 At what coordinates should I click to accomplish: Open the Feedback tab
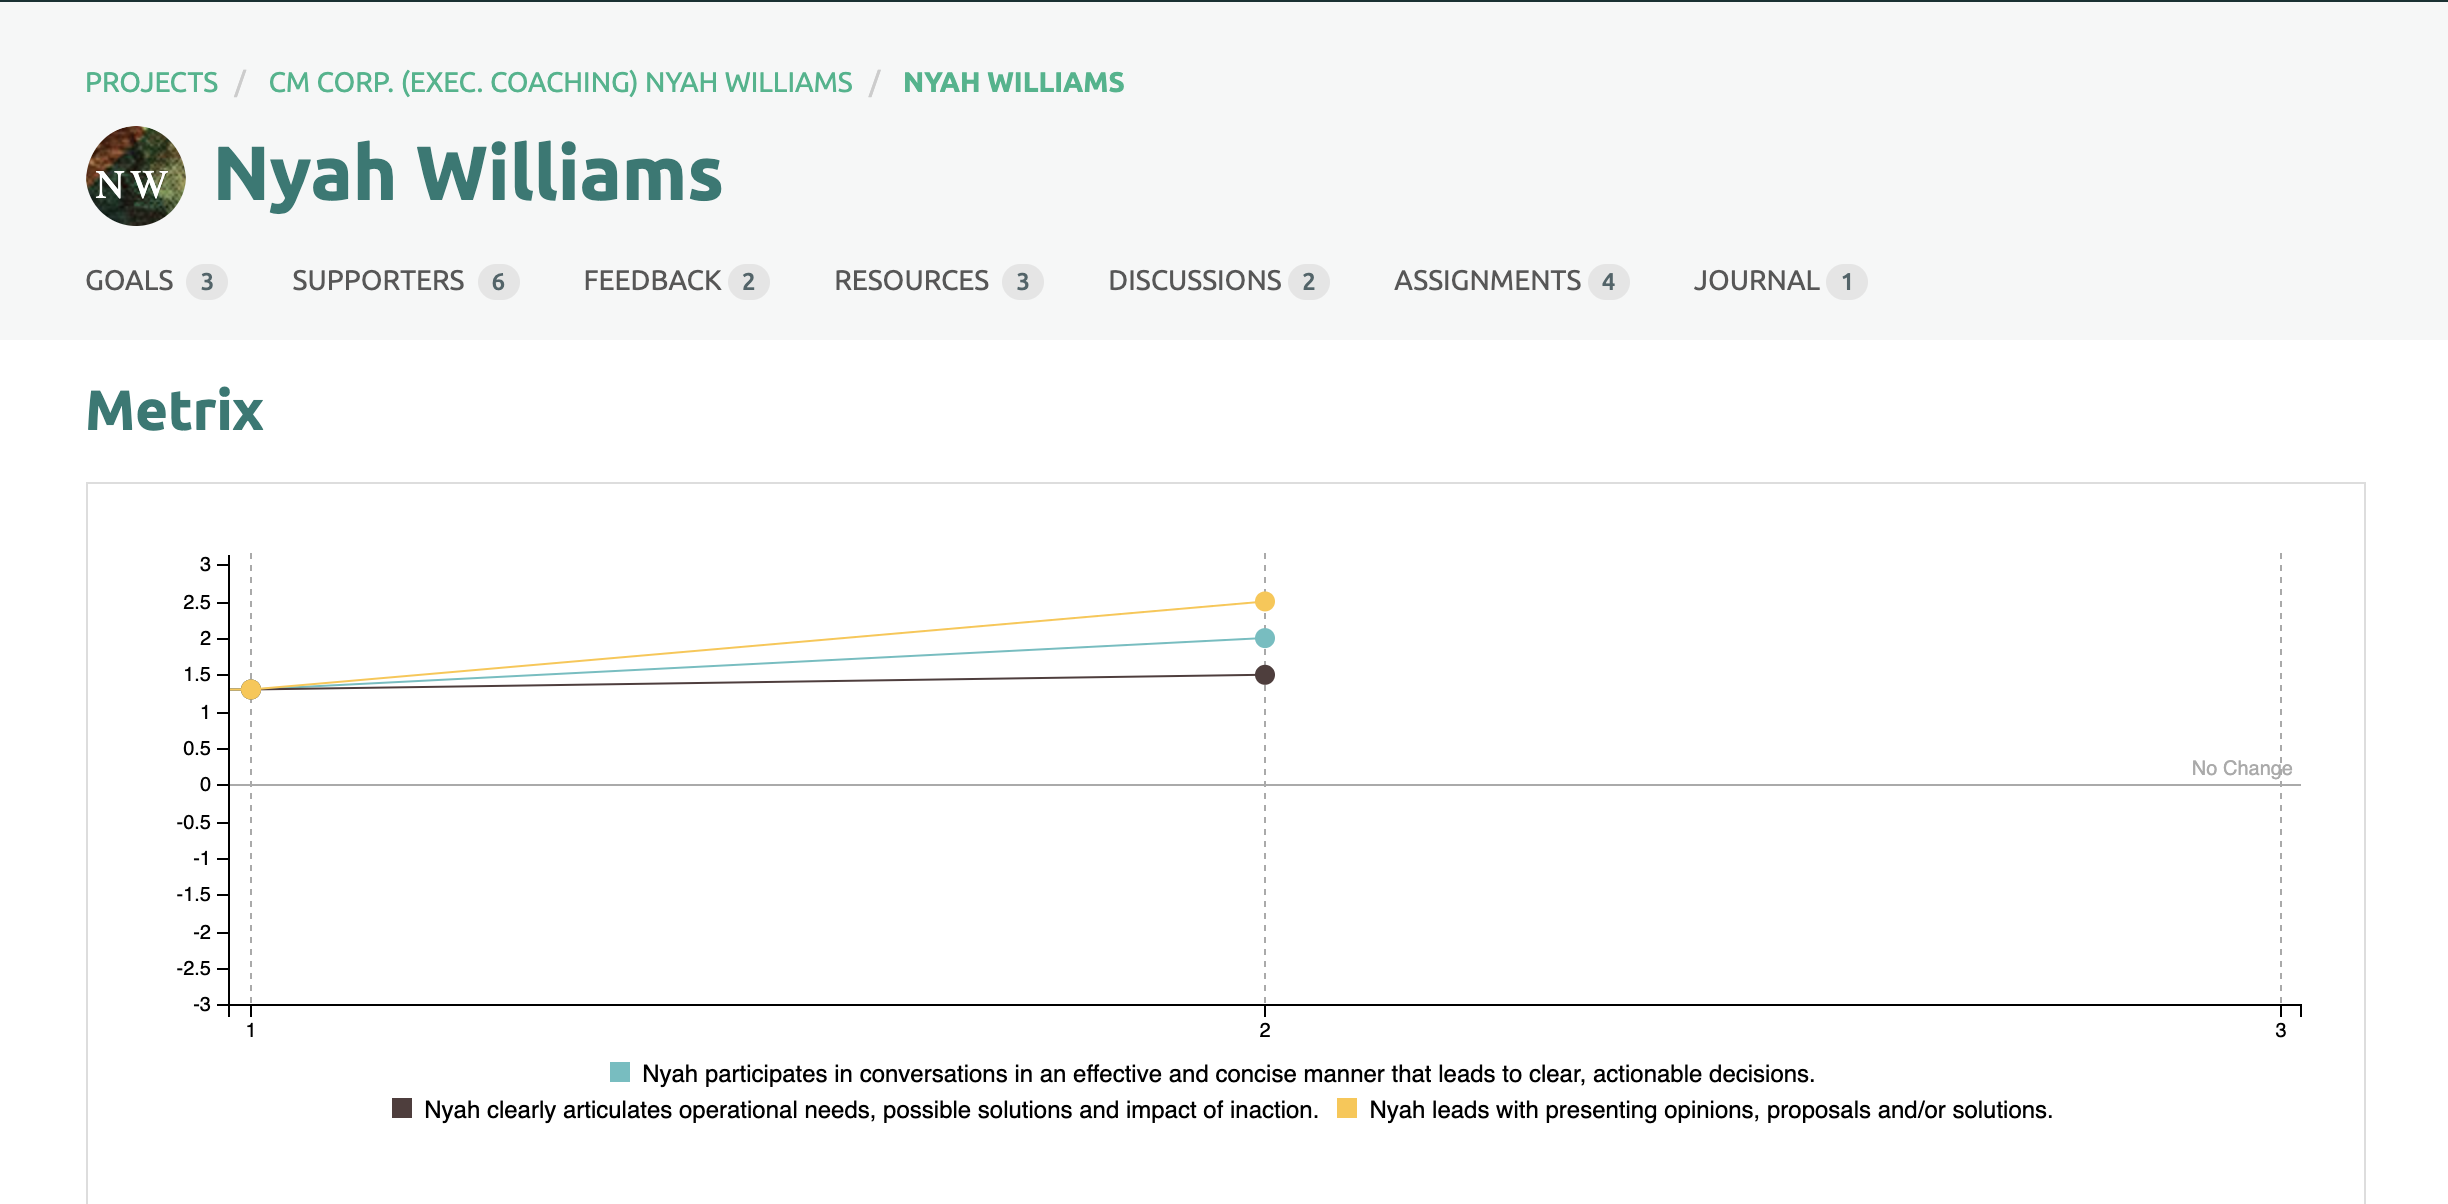pyautogui.click(x=676, y=281)
